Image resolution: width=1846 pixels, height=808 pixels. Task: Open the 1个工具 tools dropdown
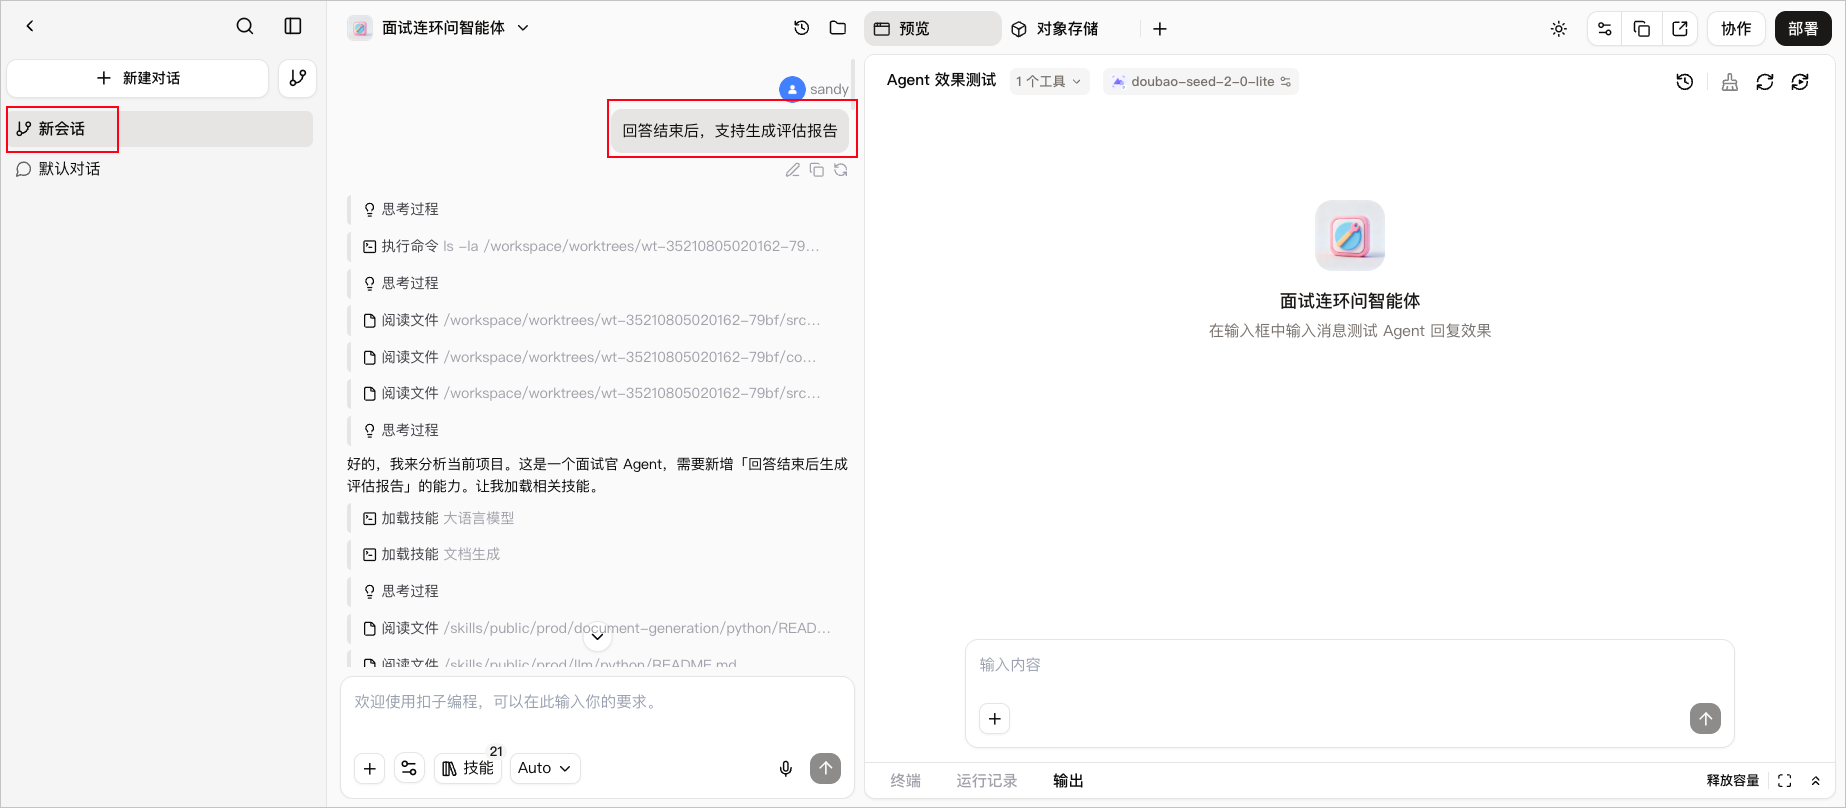tap(1049, 82)
